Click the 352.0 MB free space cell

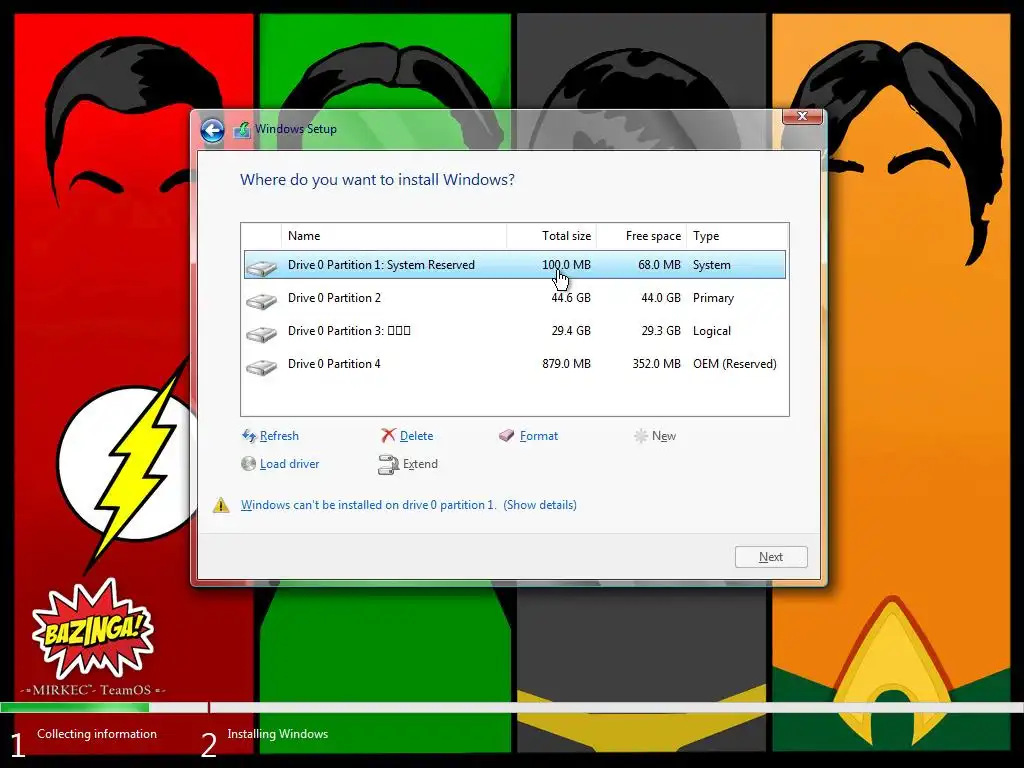[x=656, y=364]
